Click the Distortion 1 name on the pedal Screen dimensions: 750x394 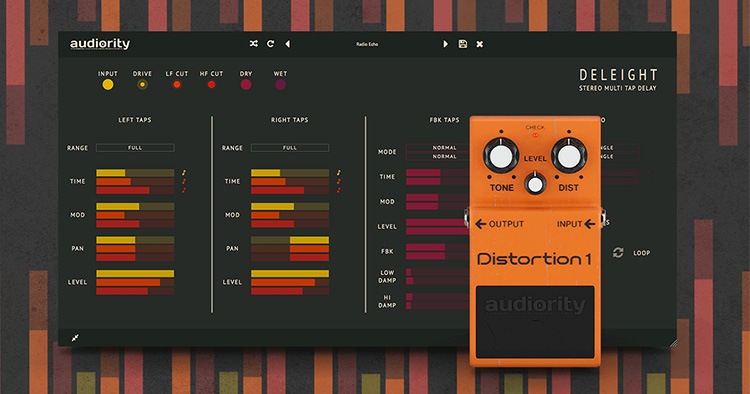[x=534, y=259]
